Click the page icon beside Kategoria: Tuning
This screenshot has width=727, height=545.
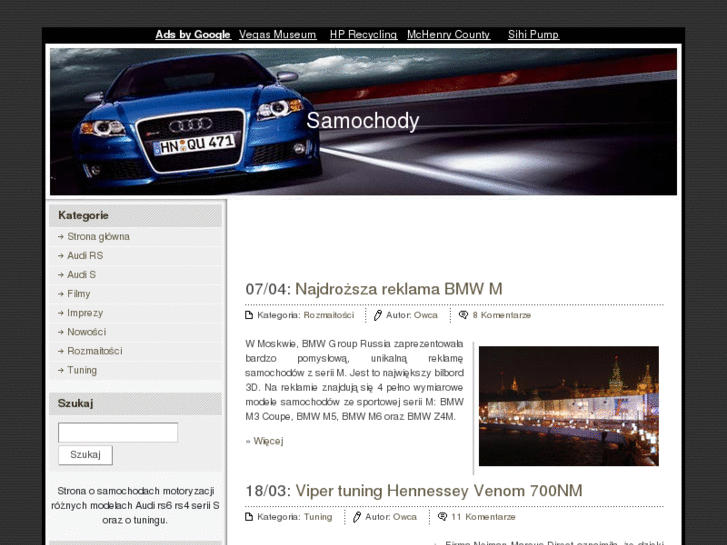click(249, 517)
